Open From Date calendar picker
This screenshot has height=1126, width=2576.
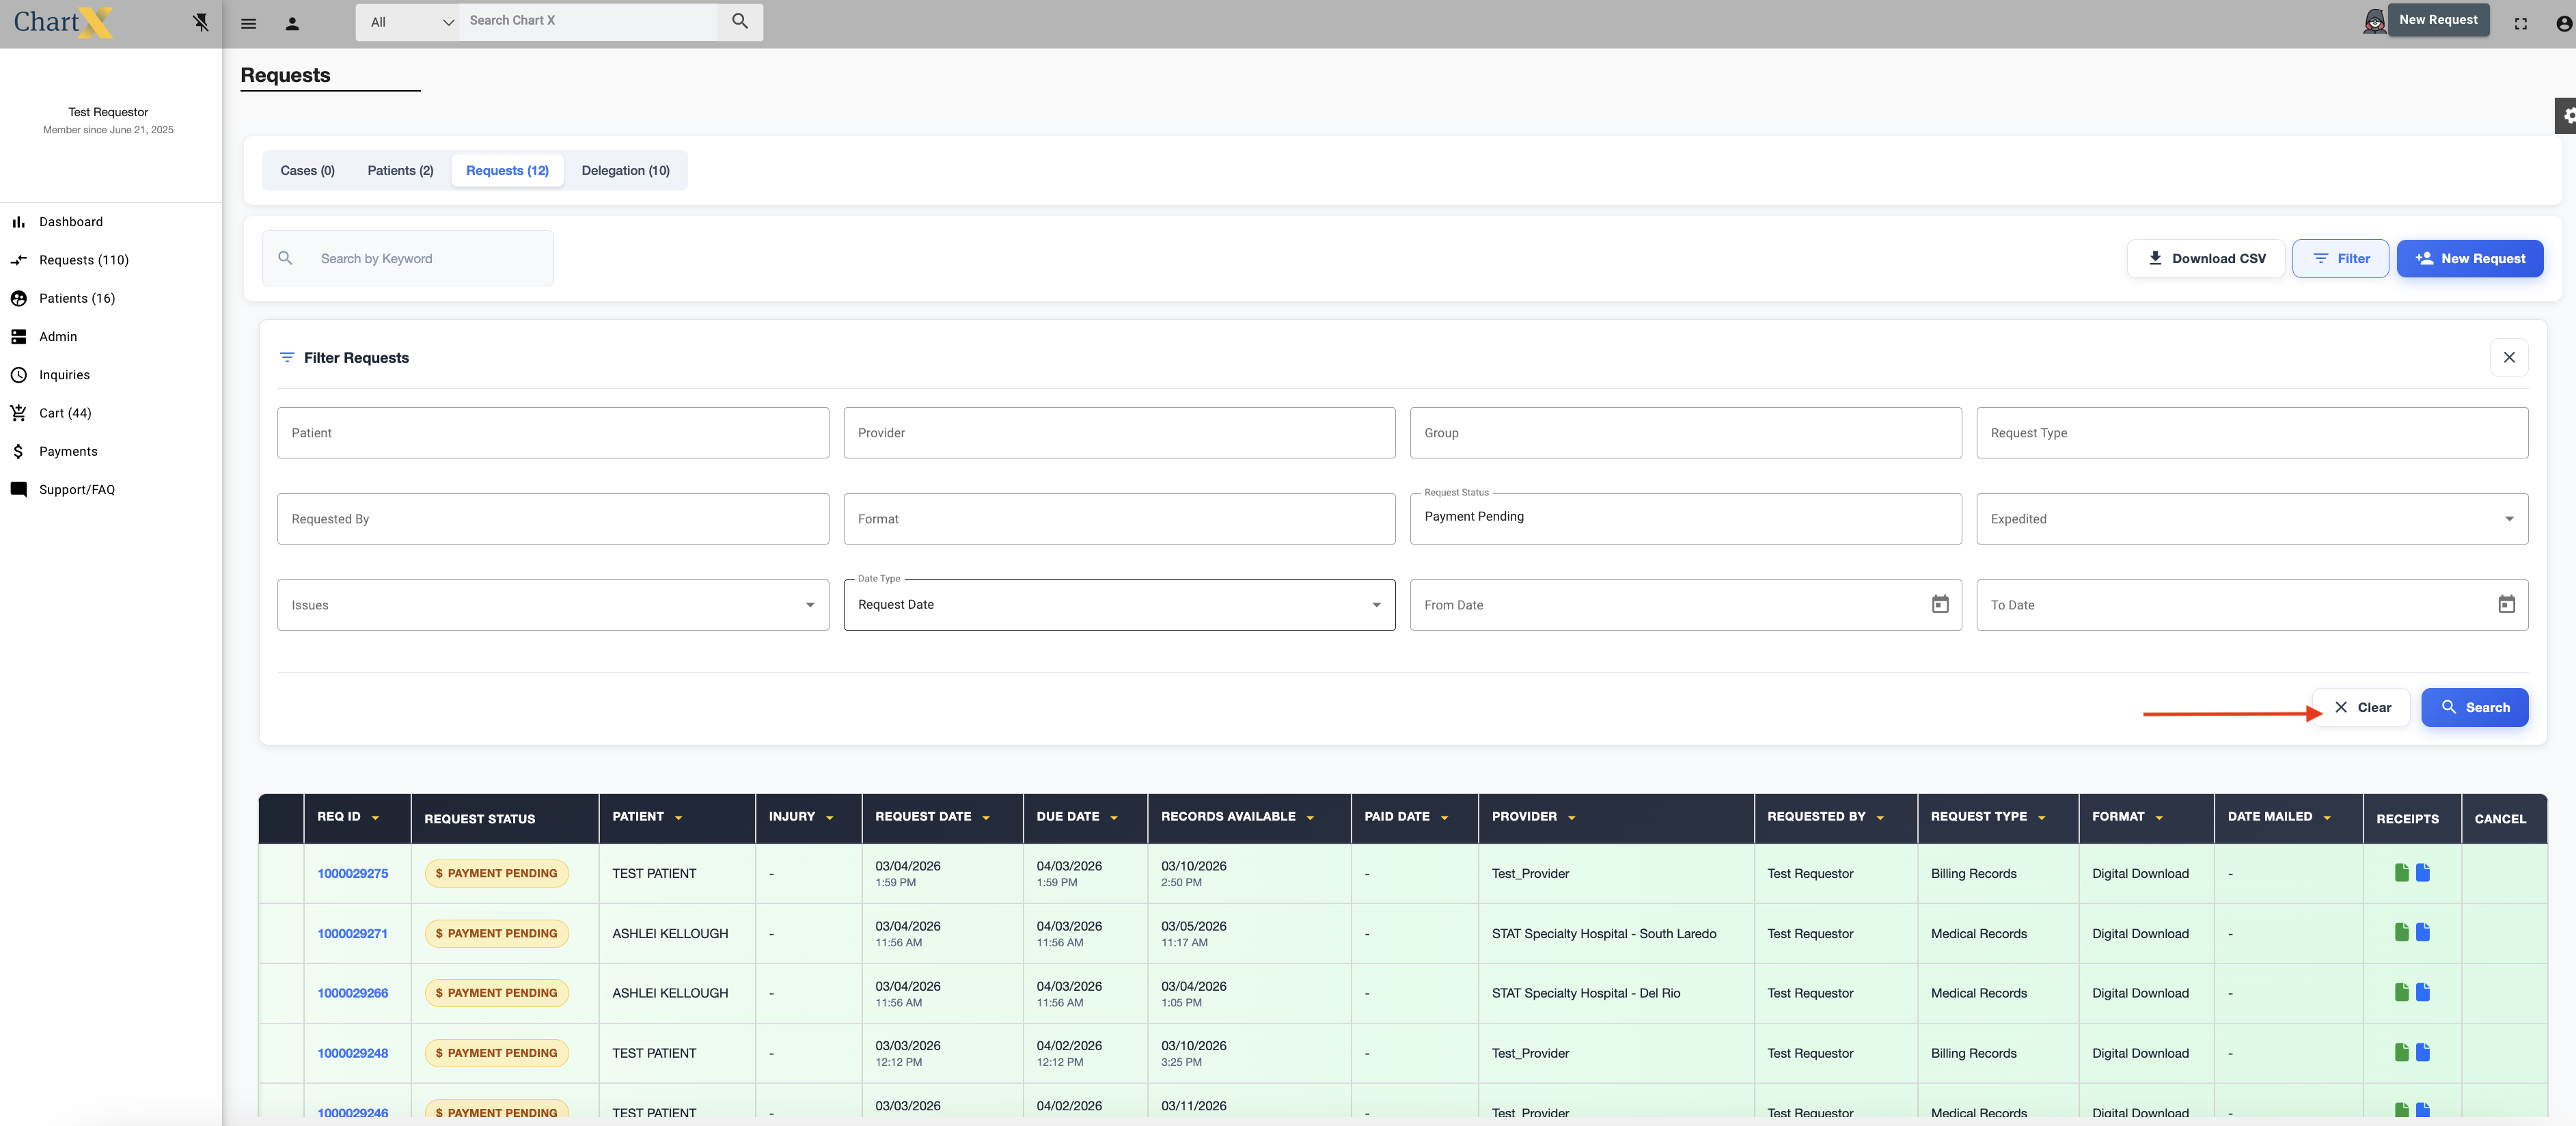tap(1939, 604)
